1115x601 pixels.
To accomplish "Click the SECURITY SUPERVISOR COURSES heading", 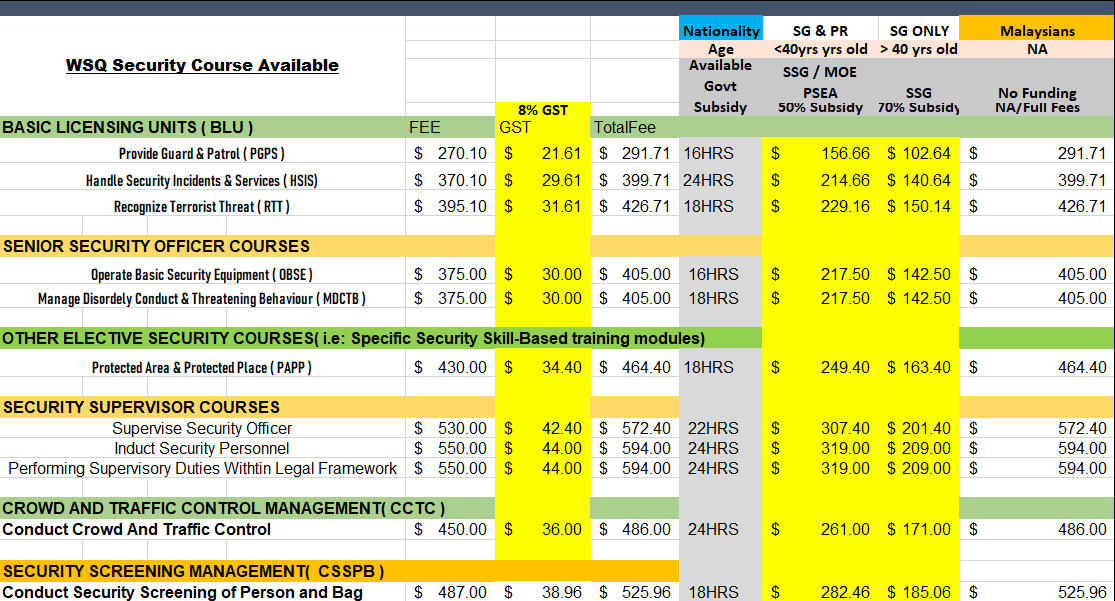I will [141, 407].
